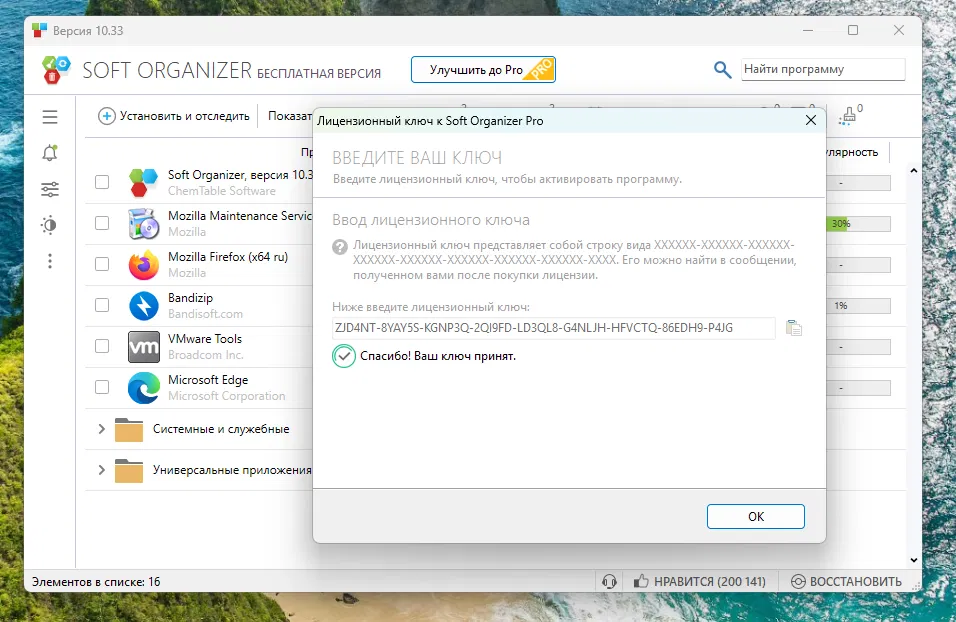Click the green accepted checkmark icon

tap(344, 356)
